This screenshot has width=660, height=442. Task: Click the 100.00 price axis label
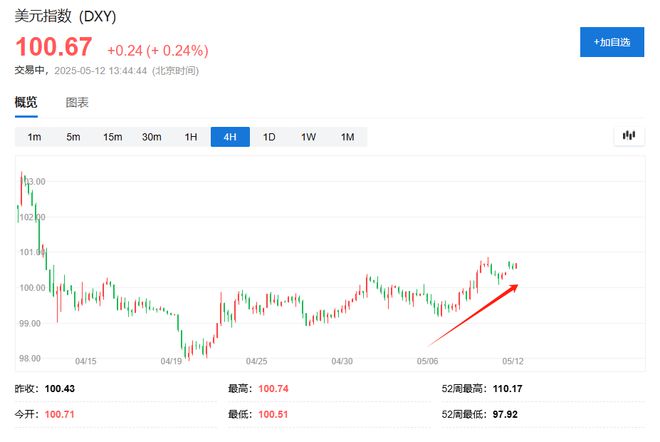pyautogui.click(x=32, y=288)
